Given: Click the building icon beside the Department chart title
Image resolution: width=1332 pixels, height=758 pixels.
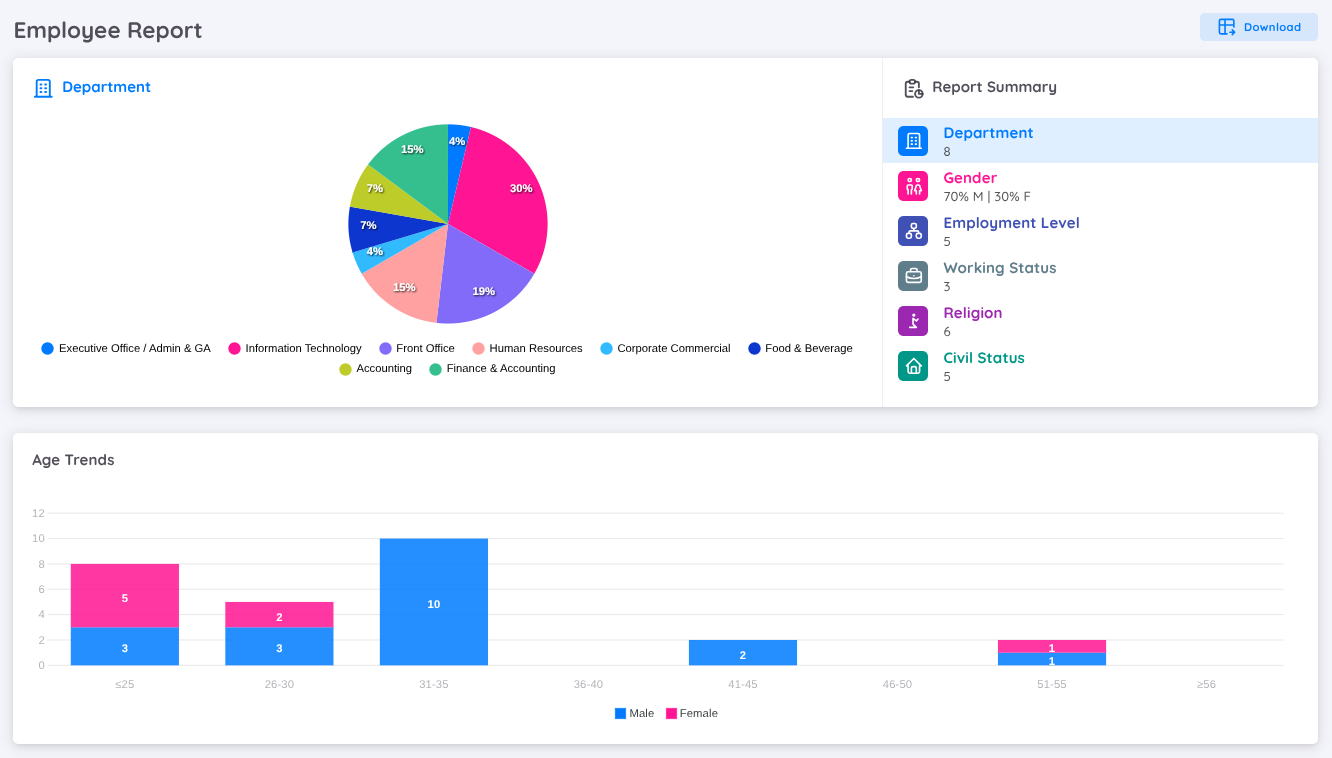Looking at the screenshot, I should (x=43, y=87).
